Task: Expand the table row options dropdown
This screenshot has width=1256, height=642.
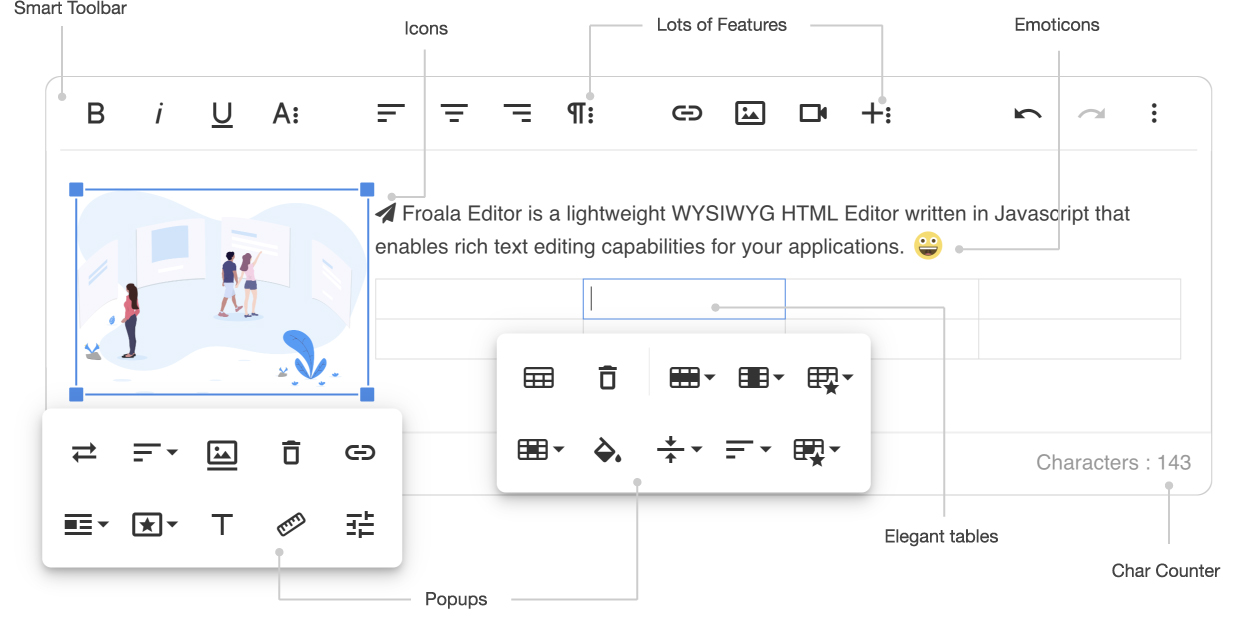Action: pyautogui.click(x=691, y=377)
